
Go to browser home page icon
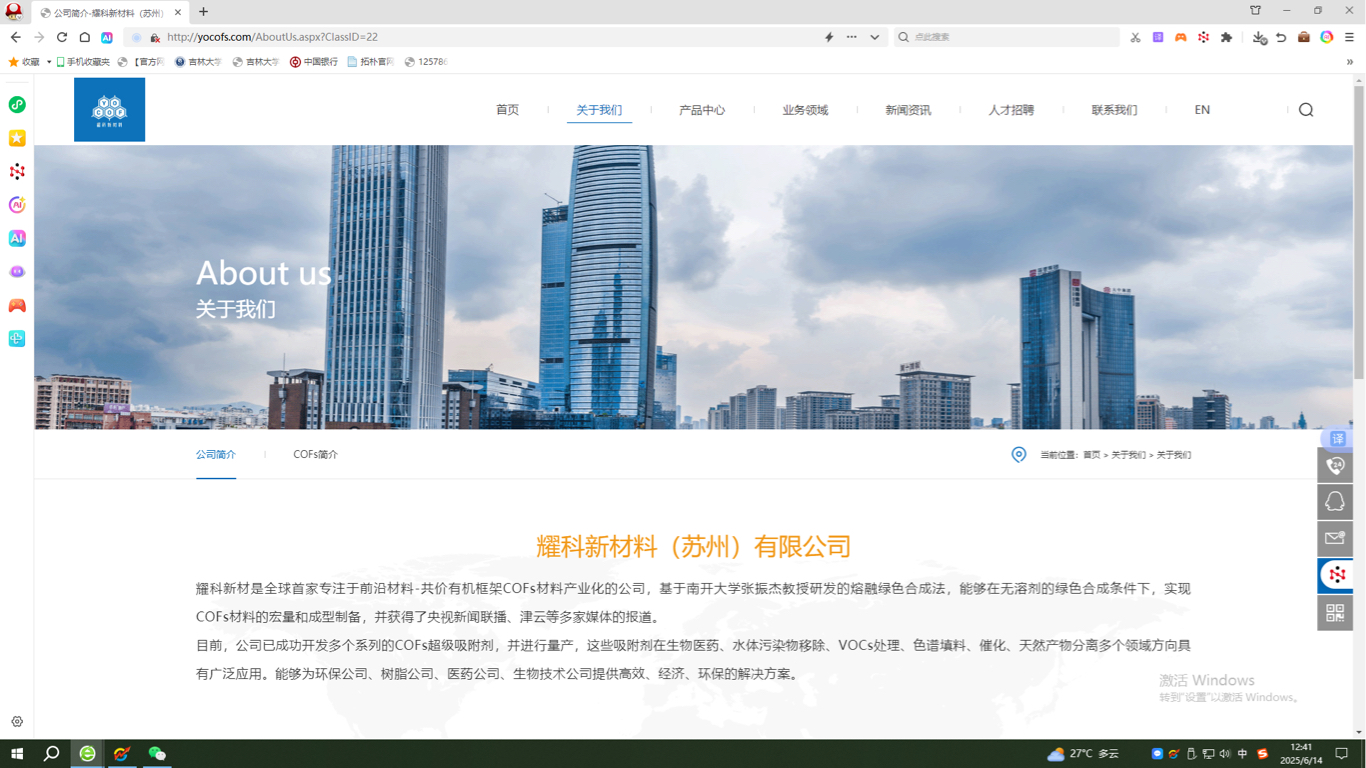85,37
